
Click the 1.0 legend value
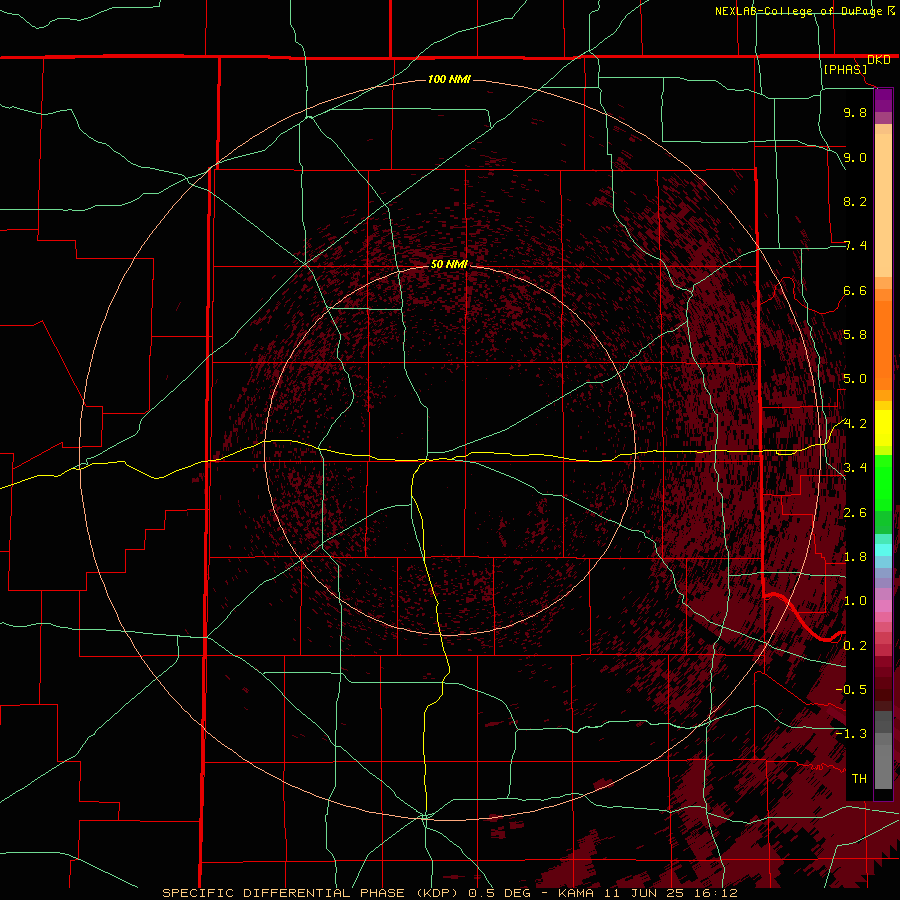(x=855, y=602)
